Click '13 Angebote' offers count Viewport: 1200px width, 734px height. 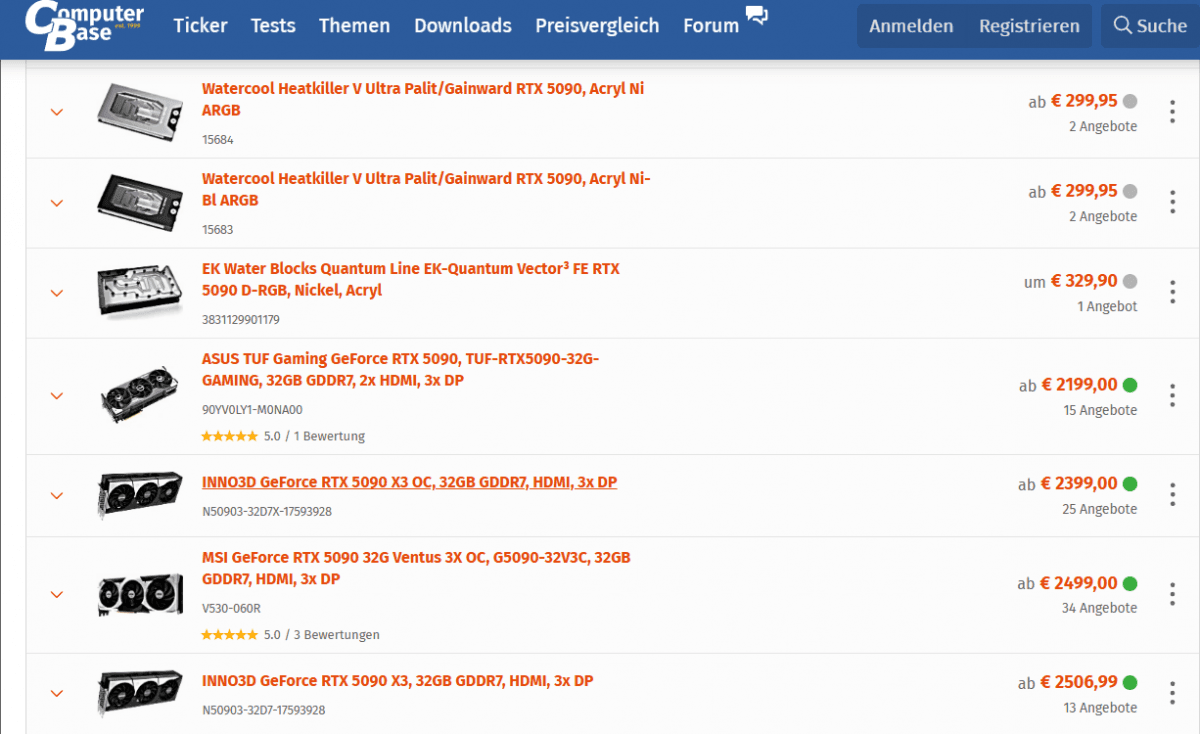[1100, 708]
